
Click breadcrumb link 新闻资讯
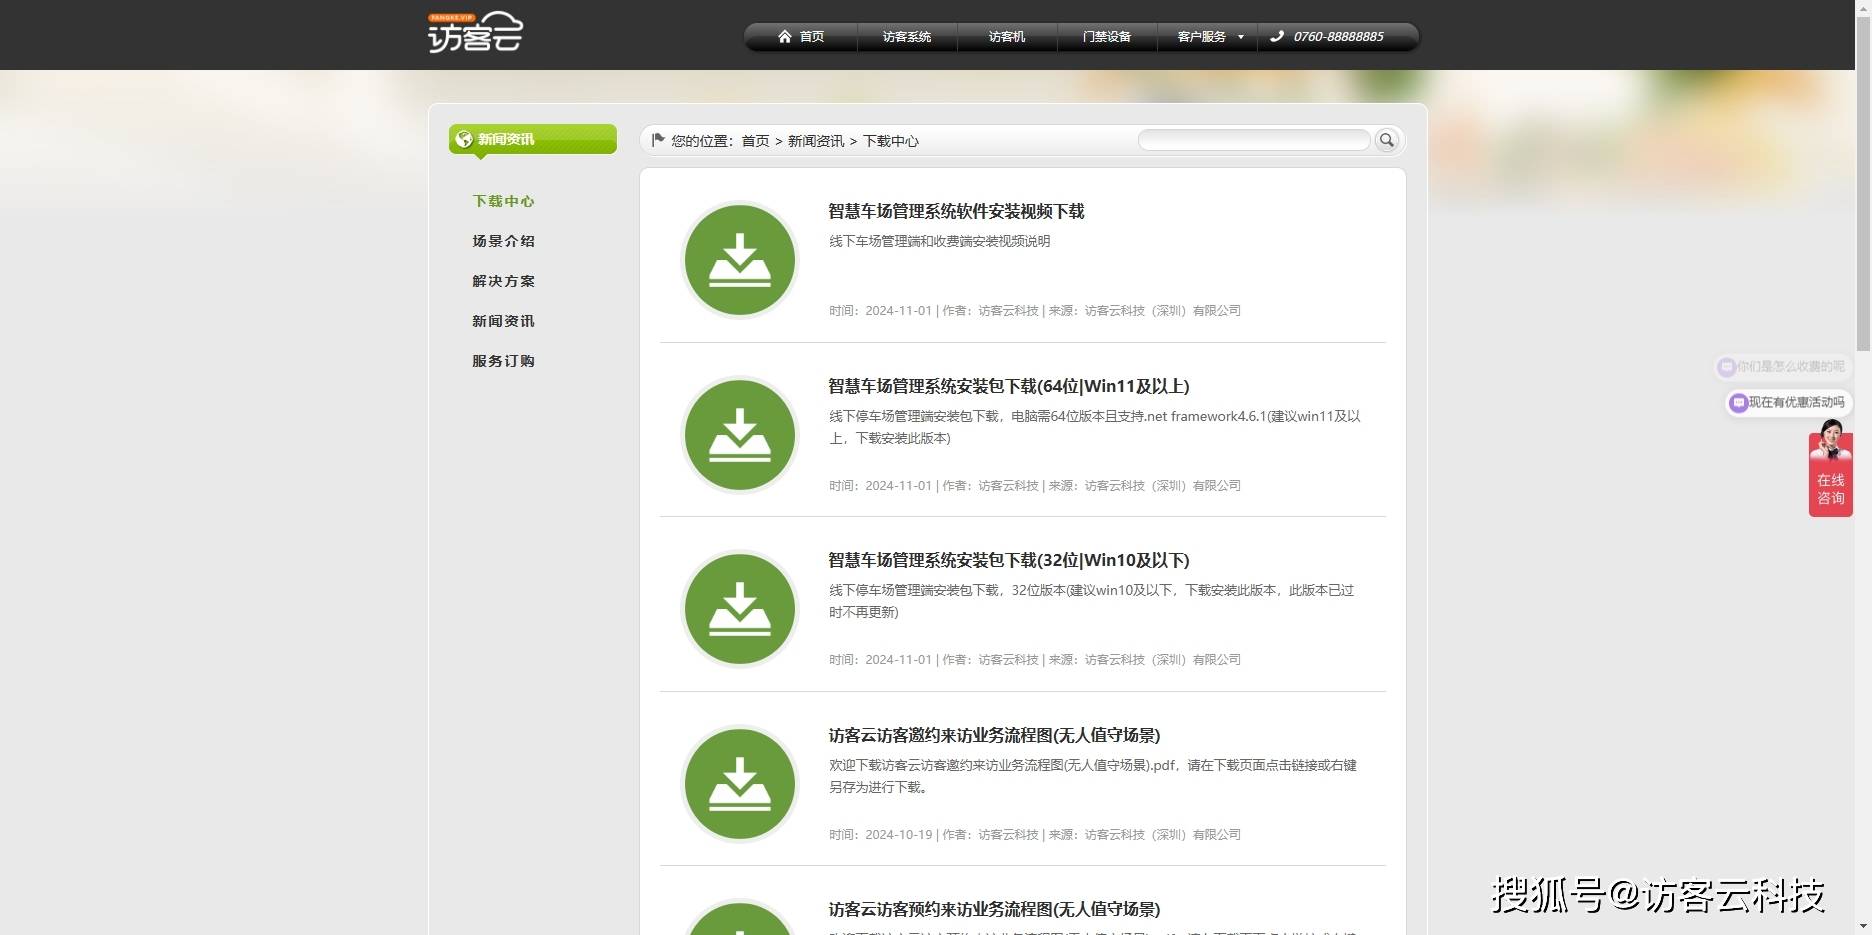pyautogui.click(x=815, y=141)
